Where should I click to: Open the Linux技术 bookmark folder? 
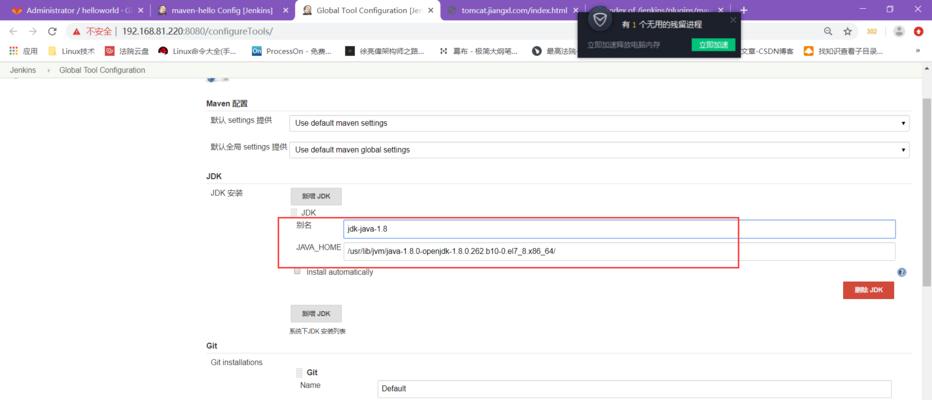click(x=71, y=51)
